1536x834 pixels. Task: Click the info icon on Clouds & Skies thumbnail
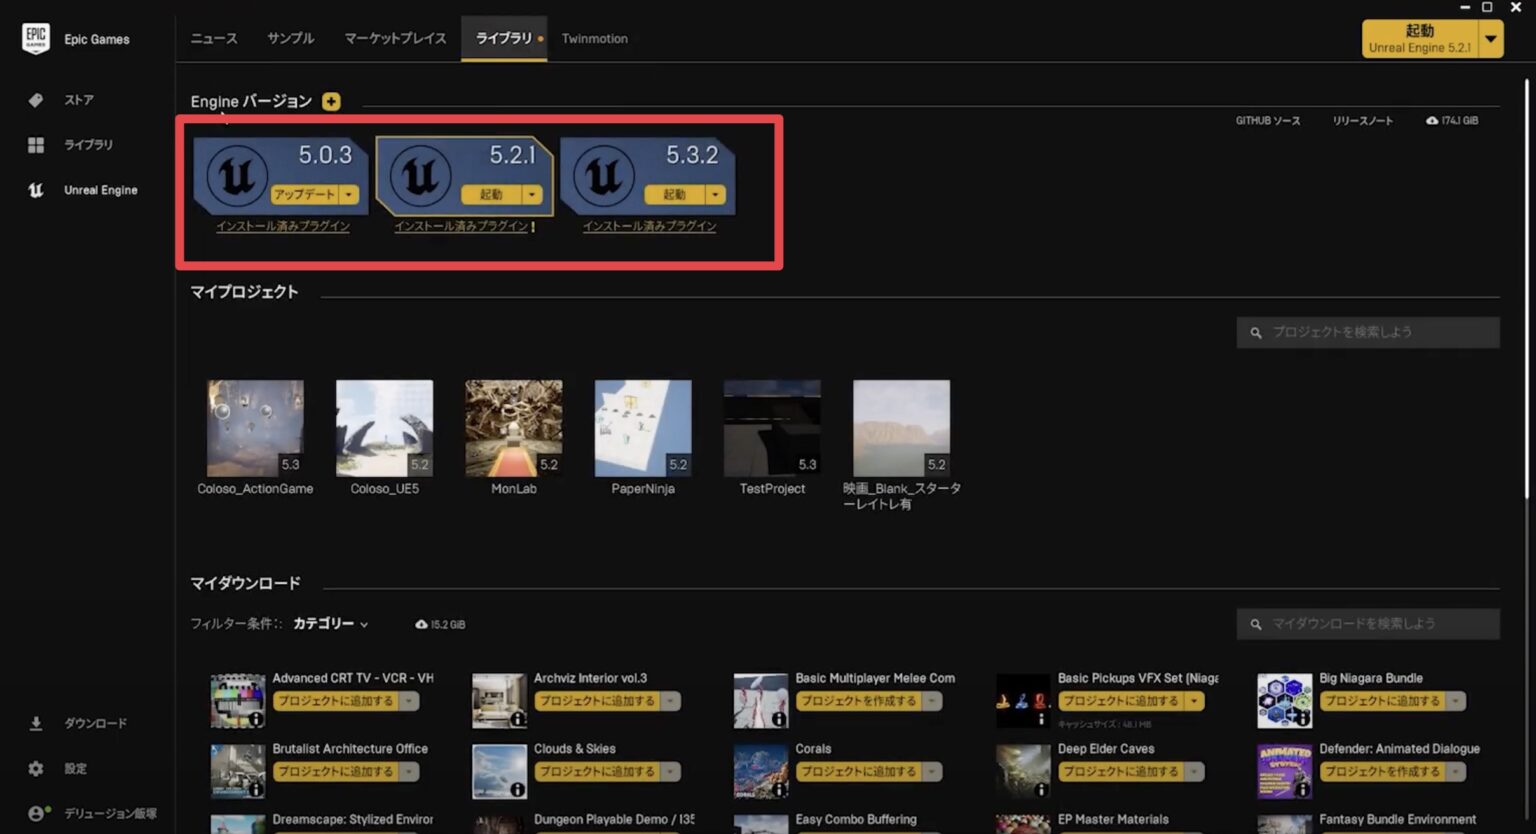pyautogui.click(x=517, y=789)
